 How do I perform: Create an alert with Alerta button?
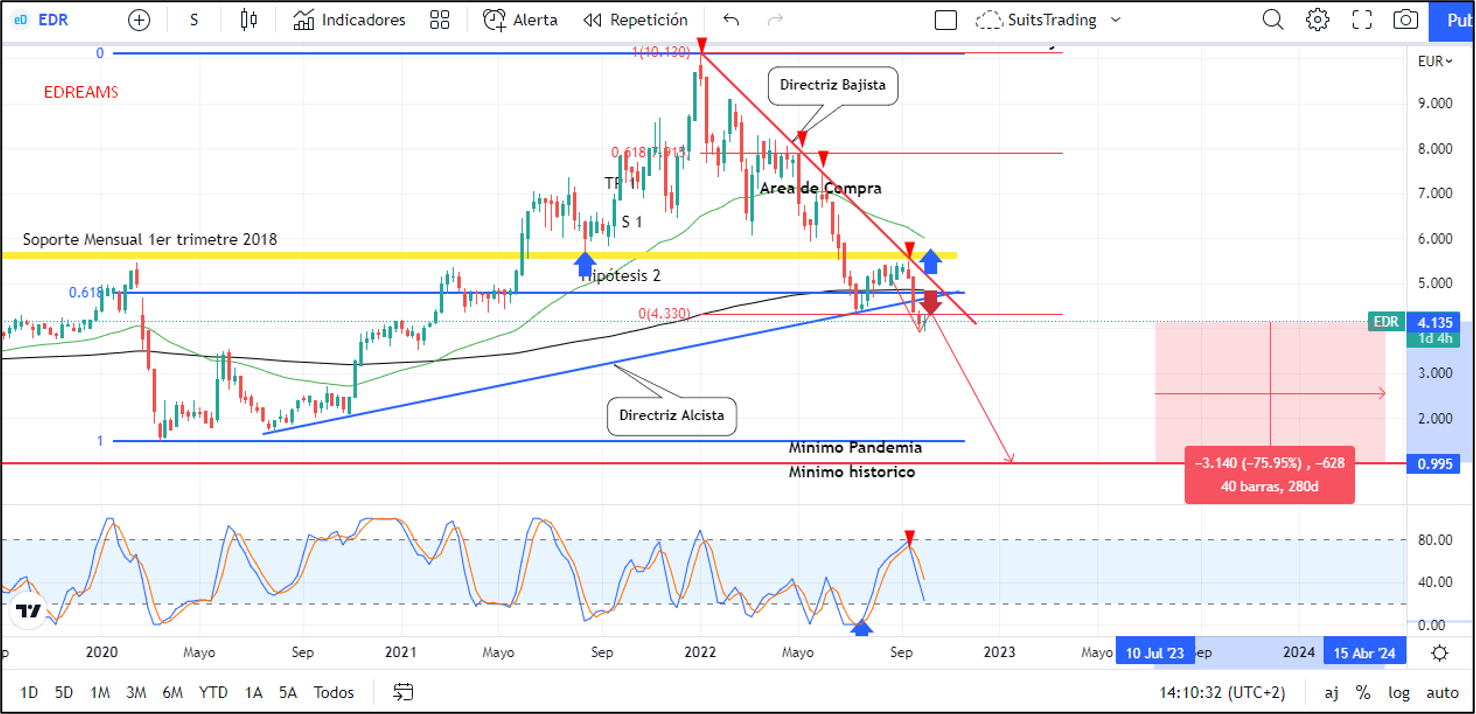click(x=520, y=20)
